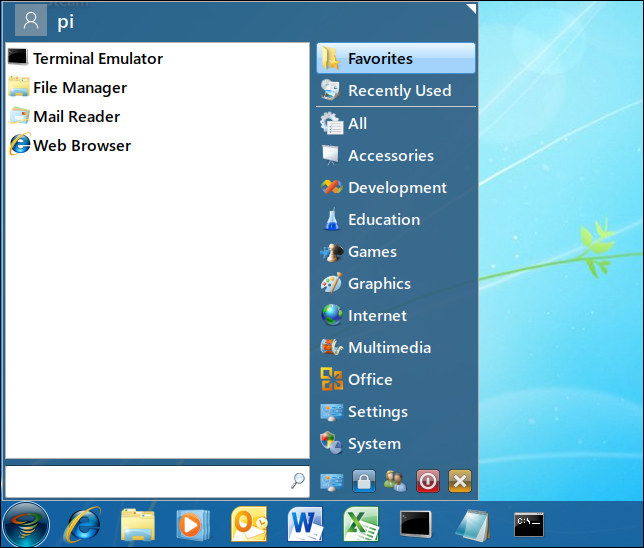The height and width of the screenshot is (548, 644).
Task: Click the lock screen padlock icon
Action: [x=363, y=481]
